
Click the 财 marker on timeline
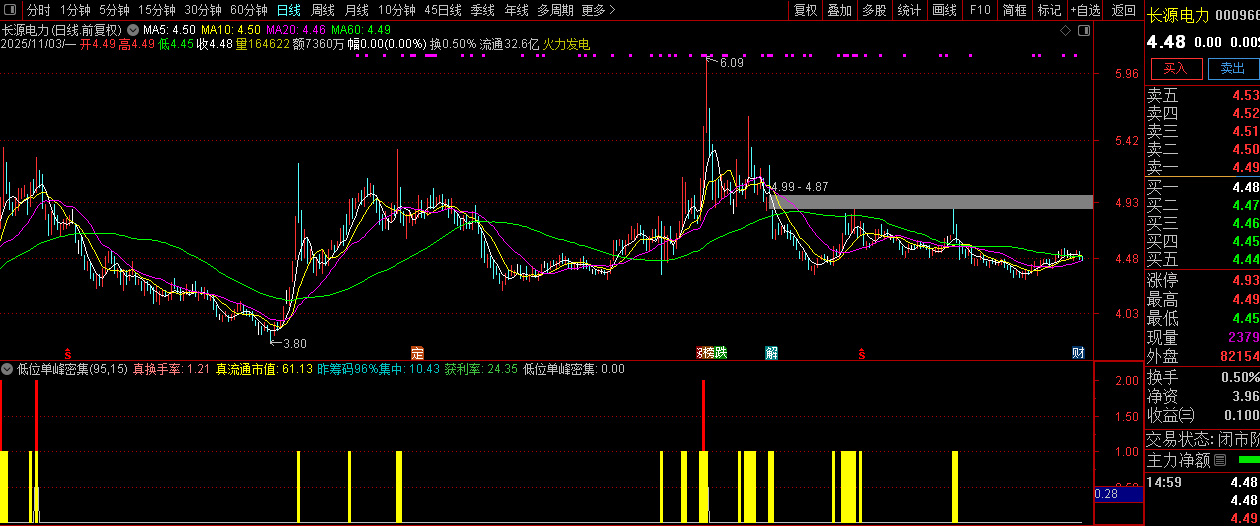[1078, 353]
